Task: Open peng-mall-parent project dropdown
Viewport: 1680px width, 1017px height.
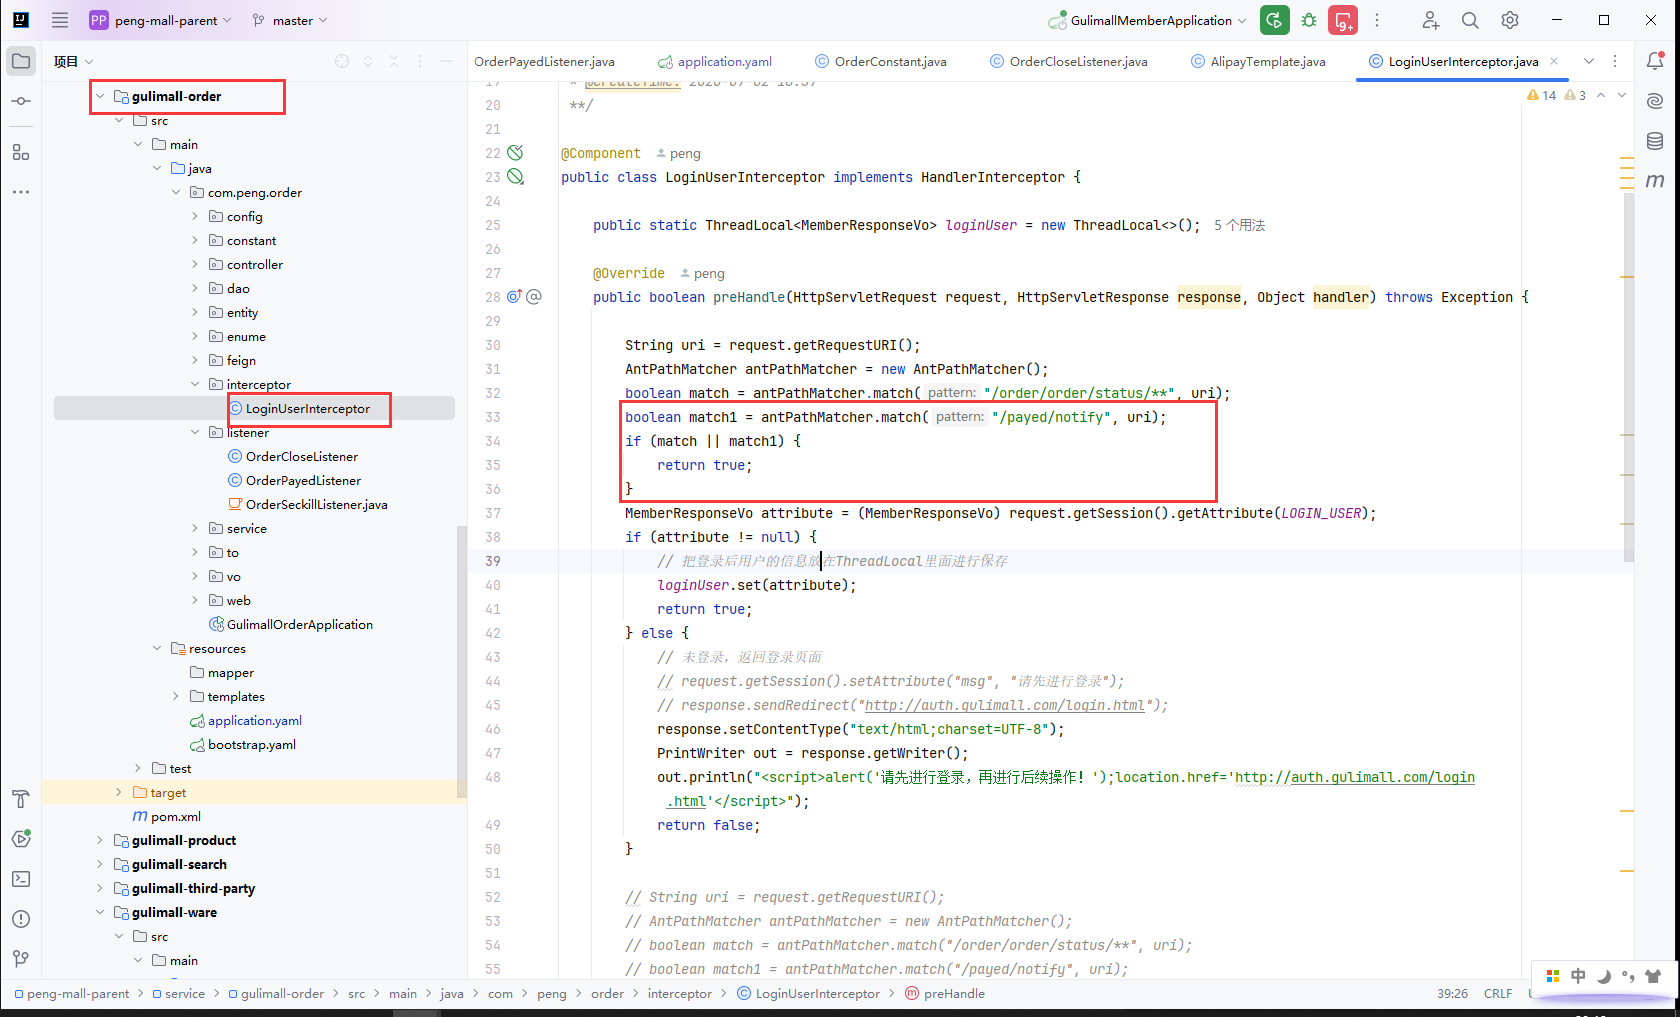Action: [x=160, y=20]
